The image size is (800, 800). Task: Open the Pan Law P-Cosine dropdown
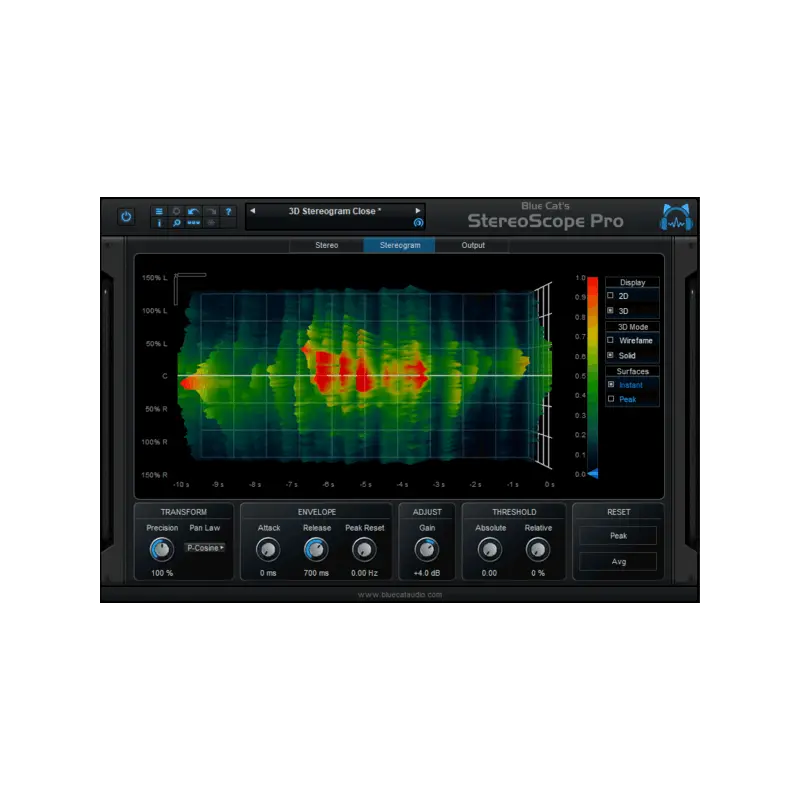[x=205, y=548]
